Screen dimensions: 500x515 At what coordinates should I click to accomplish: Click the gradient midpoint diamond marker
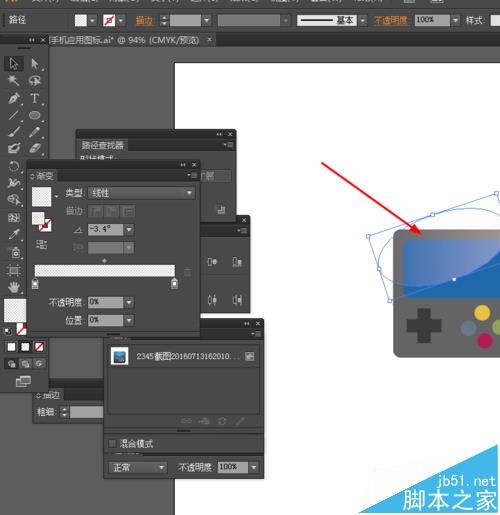[104, 261]
